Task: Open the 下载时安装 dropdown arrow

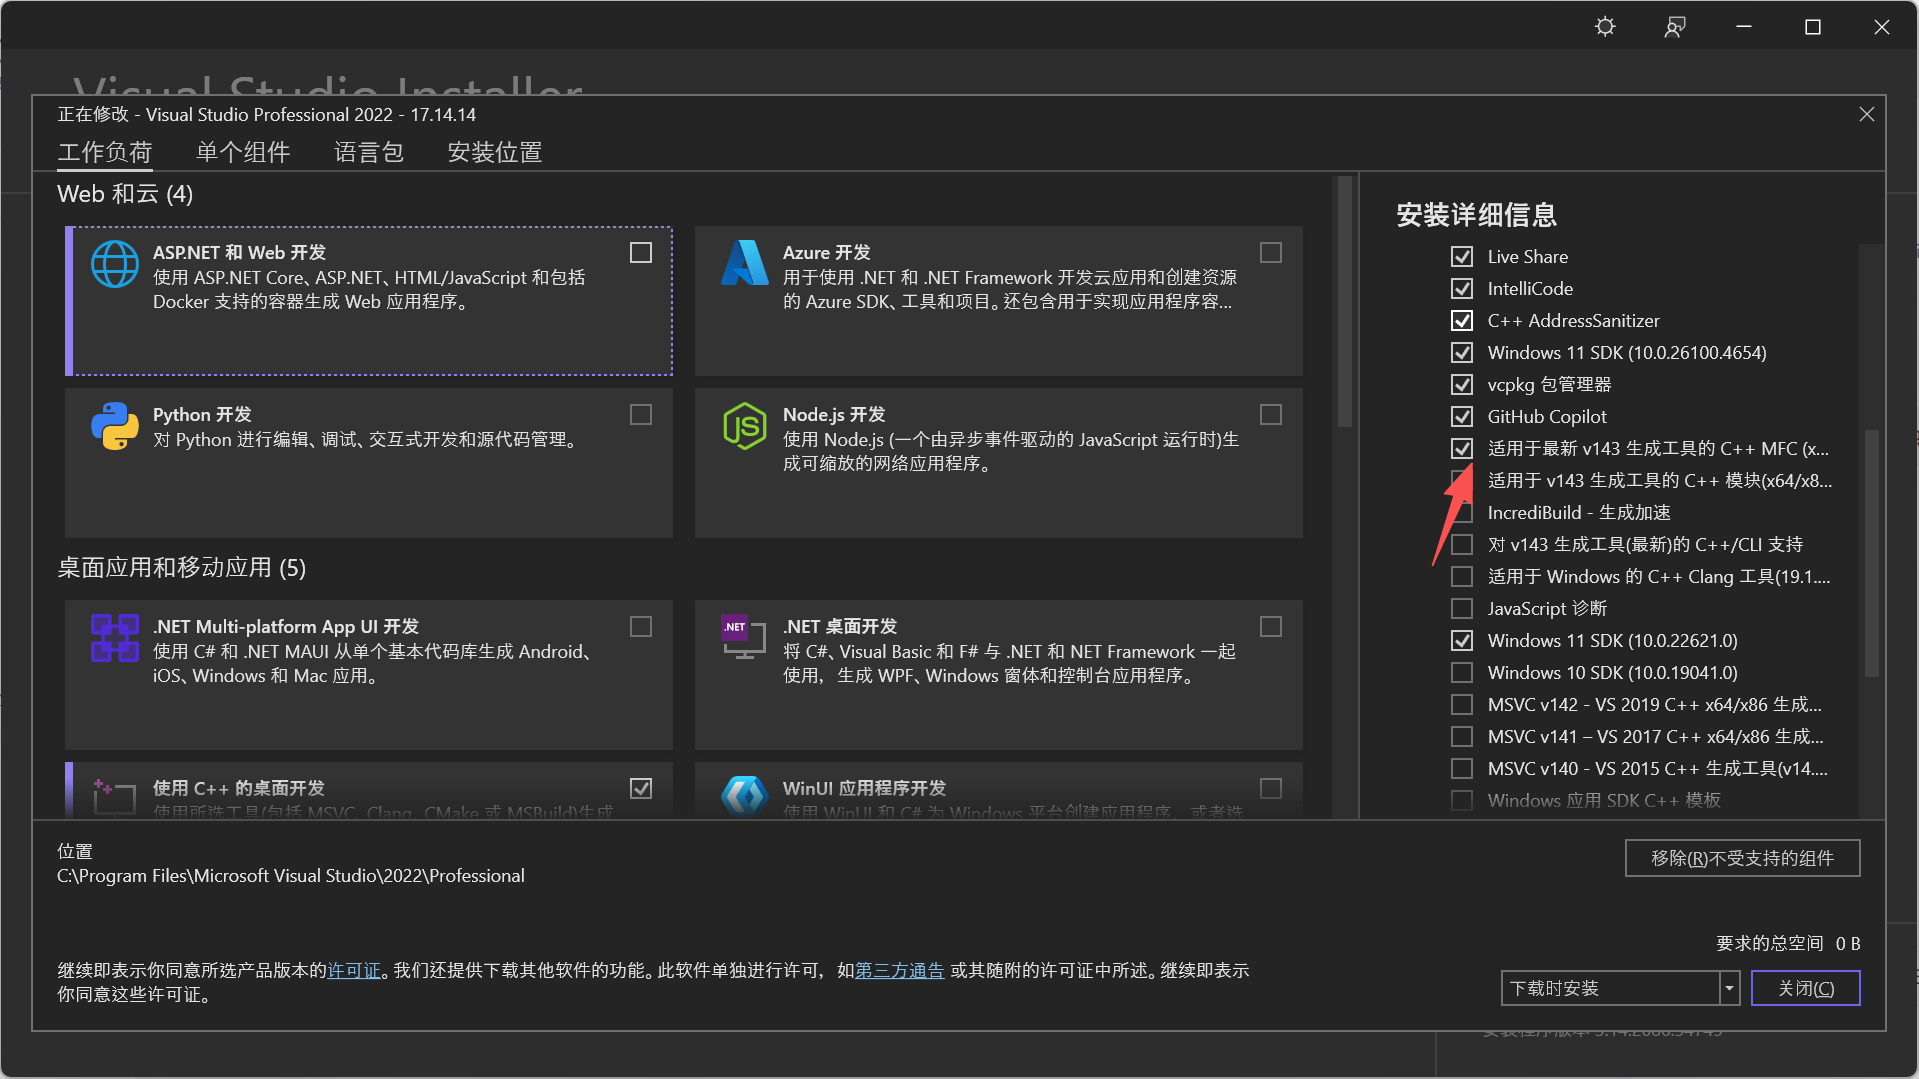Action: [x=1730, y=988]
